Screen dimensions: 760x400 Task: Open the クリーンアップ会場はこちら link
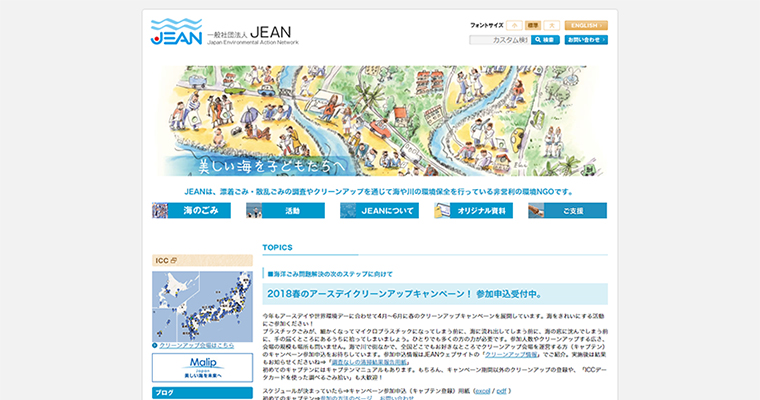[196, 346]
